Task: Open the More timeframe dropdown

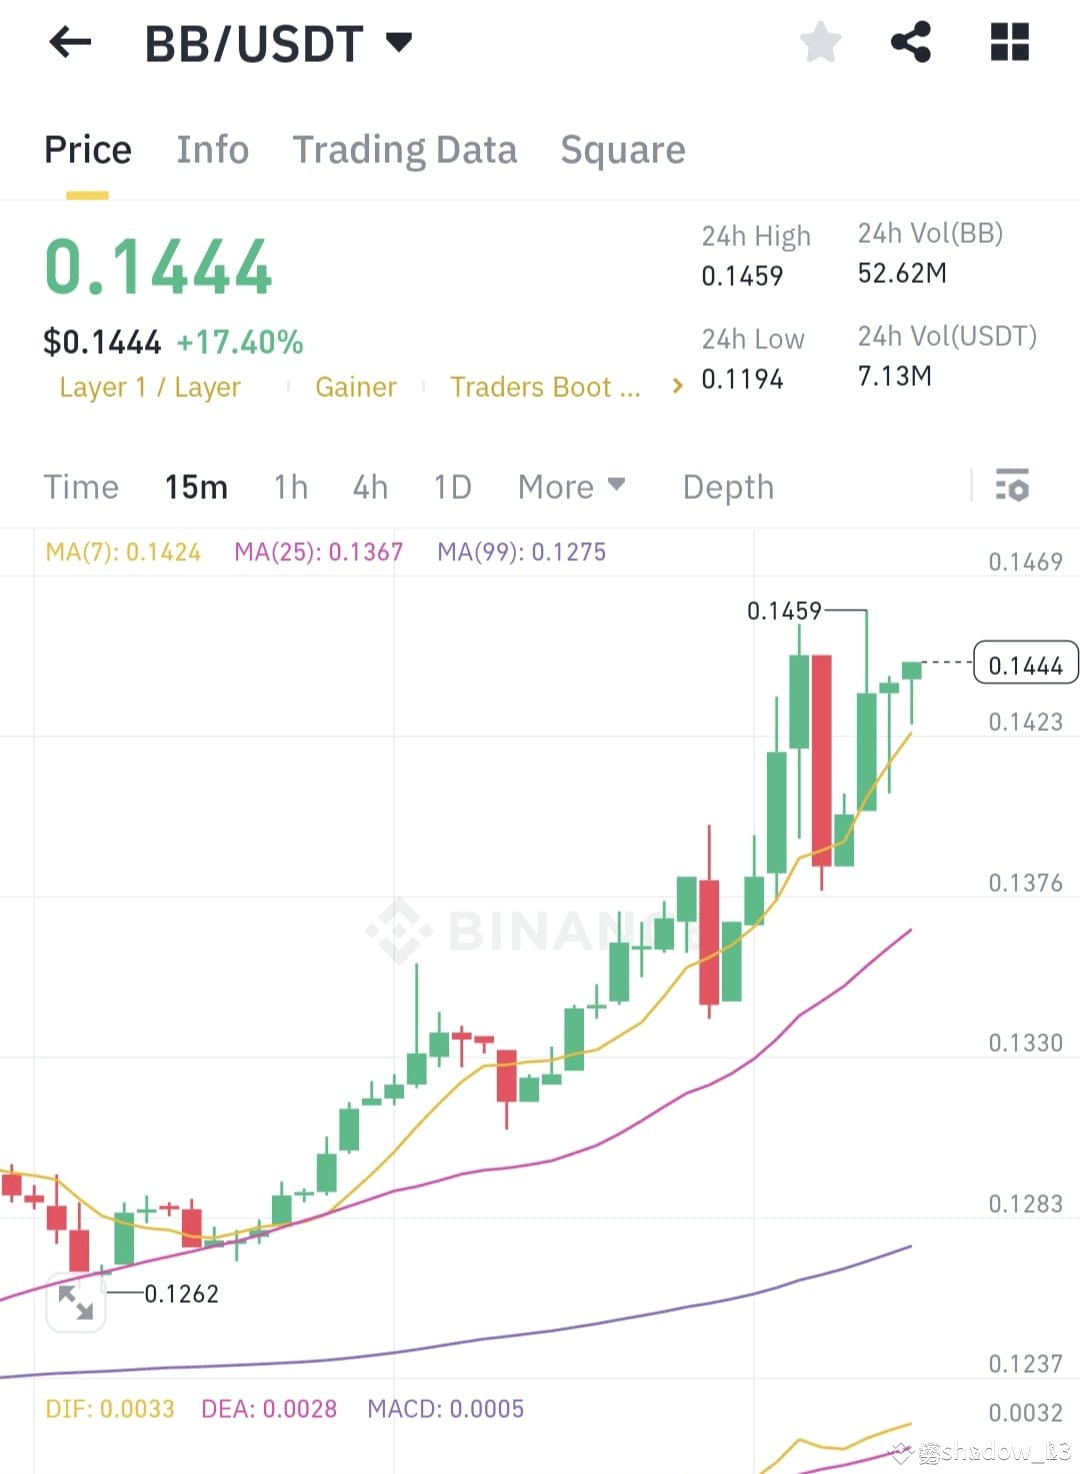Action: tap(571, 487)
